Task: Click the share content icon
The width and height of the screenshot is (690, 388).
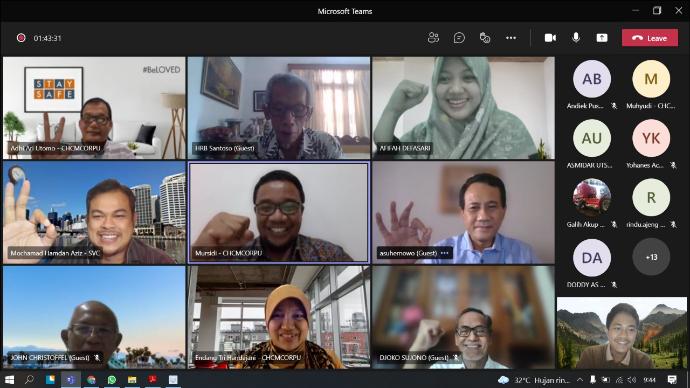Action: click(602, 38)
